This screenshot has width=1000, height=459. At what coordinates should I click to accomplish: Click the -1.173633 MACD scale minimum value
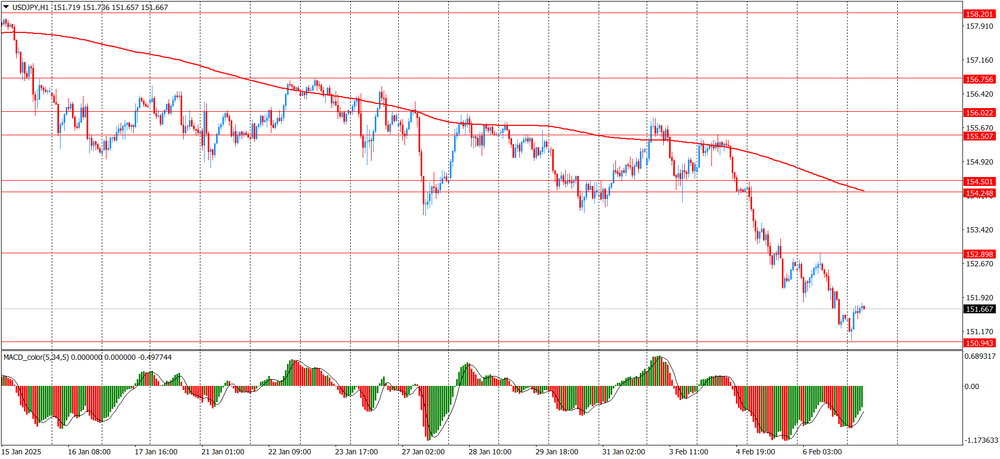[x=979, y=439]
